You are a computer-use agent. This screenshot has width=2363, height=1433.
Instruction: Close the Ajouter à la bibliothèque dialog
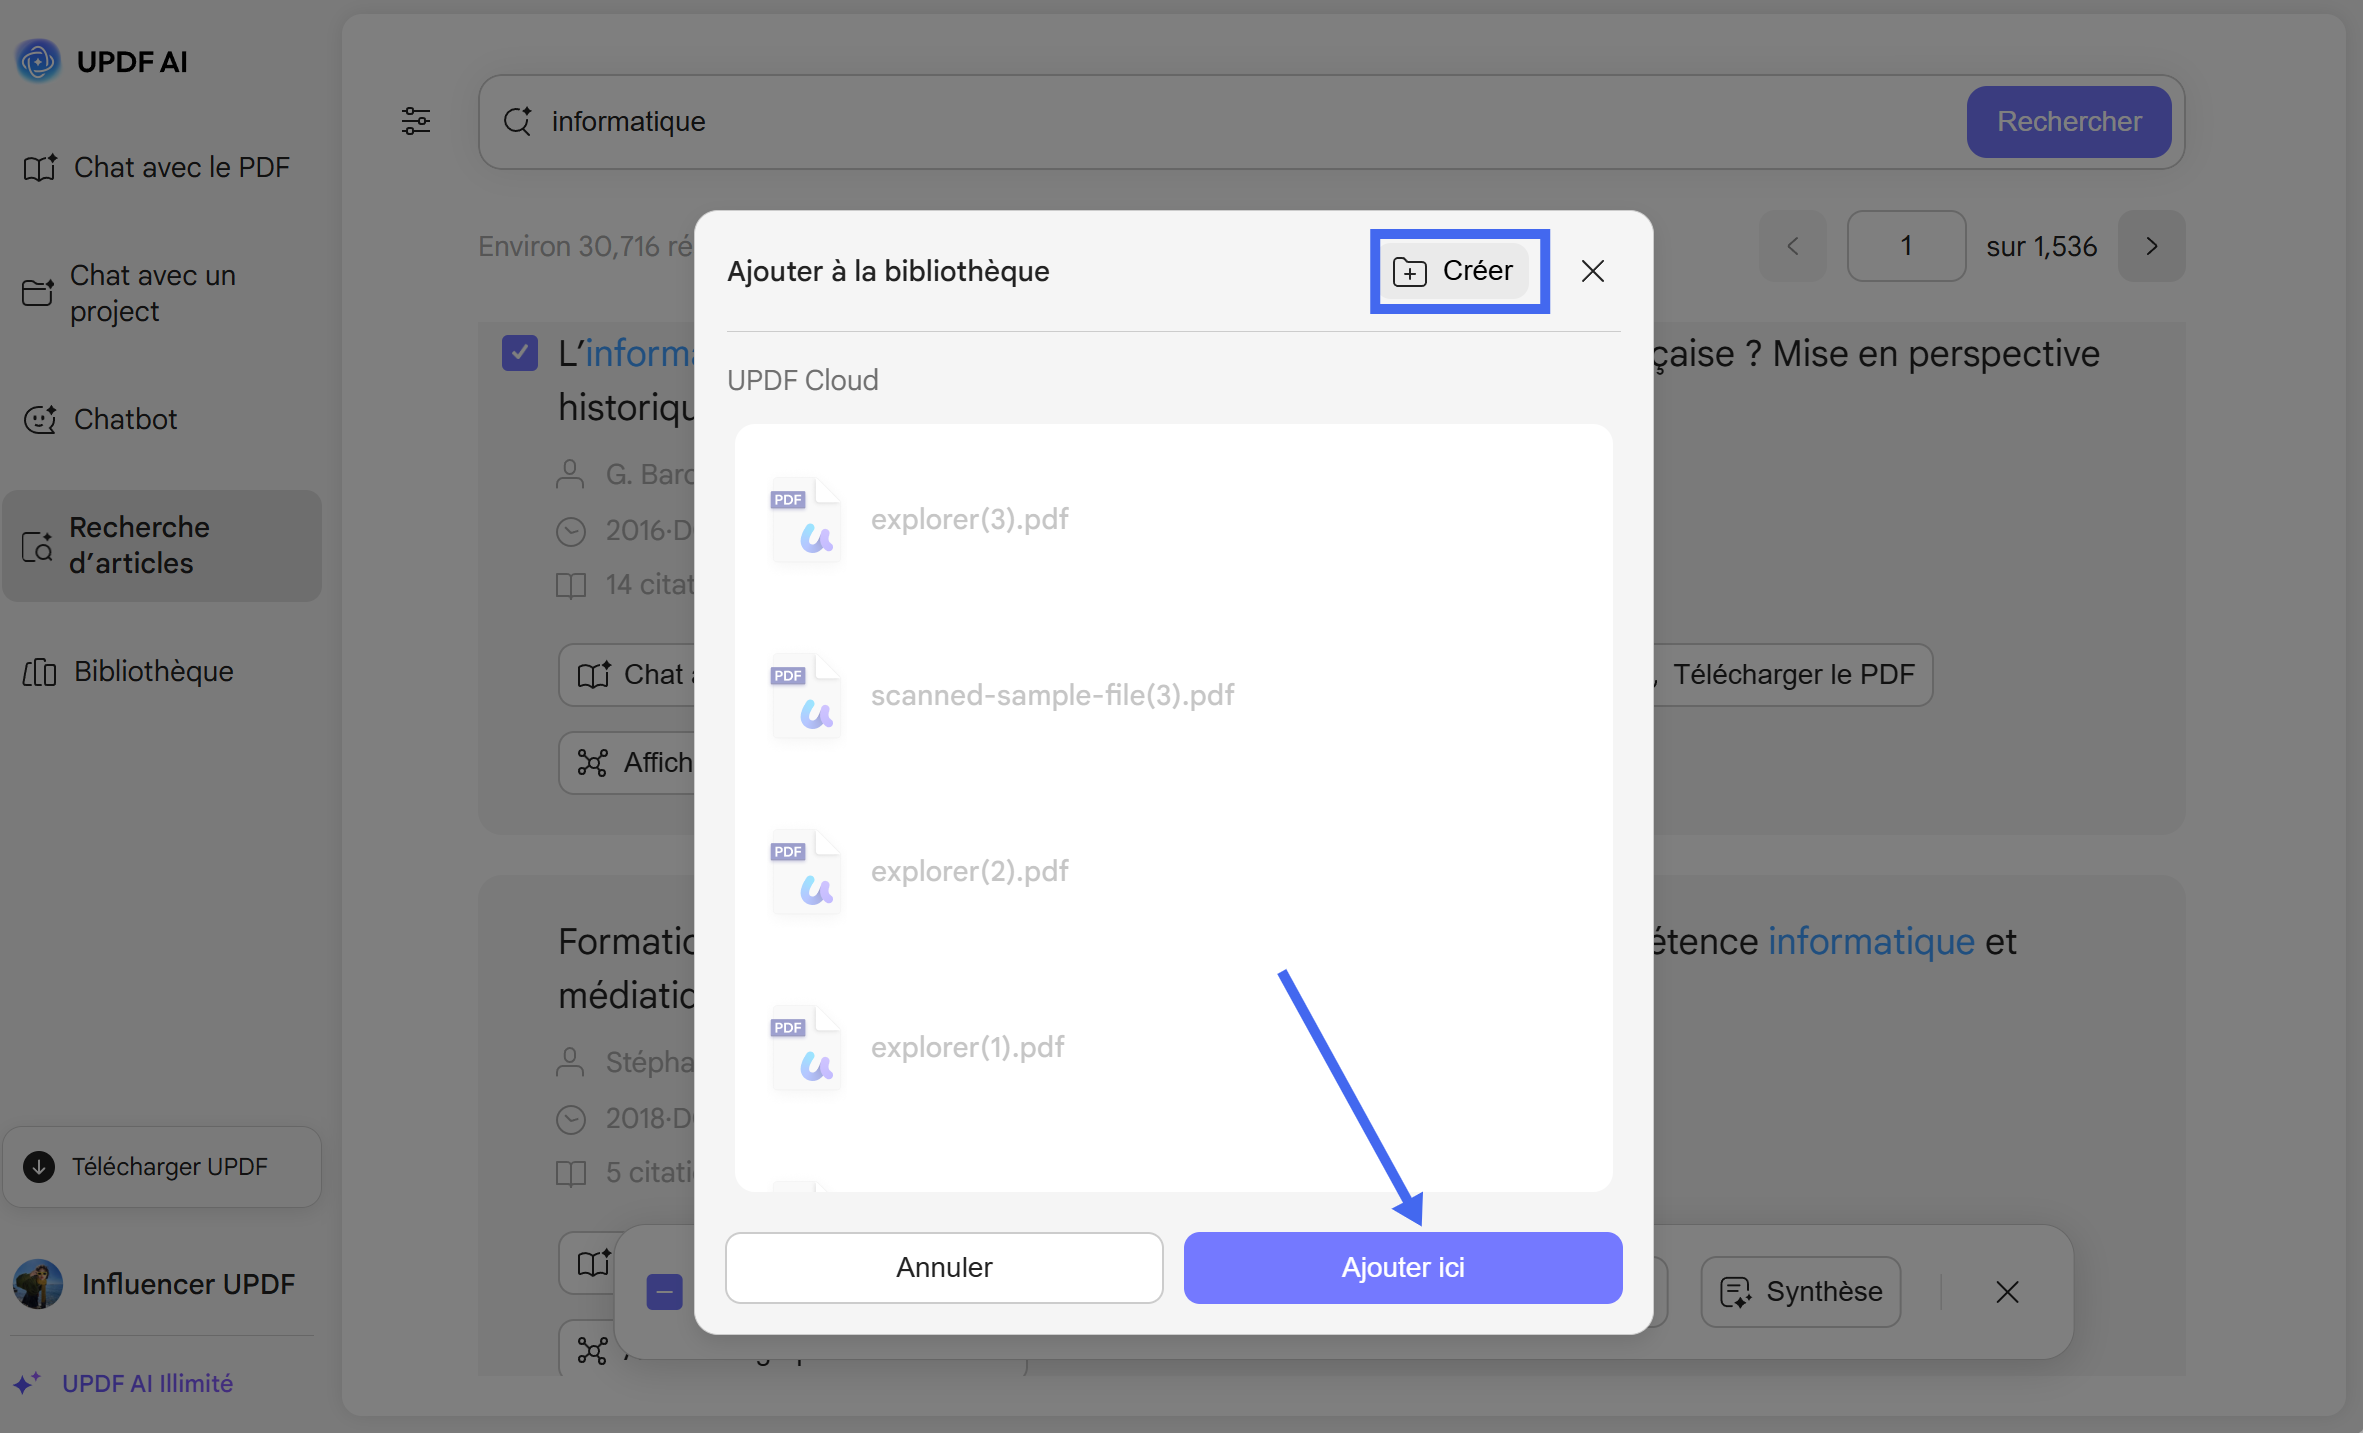(1593, 271)
